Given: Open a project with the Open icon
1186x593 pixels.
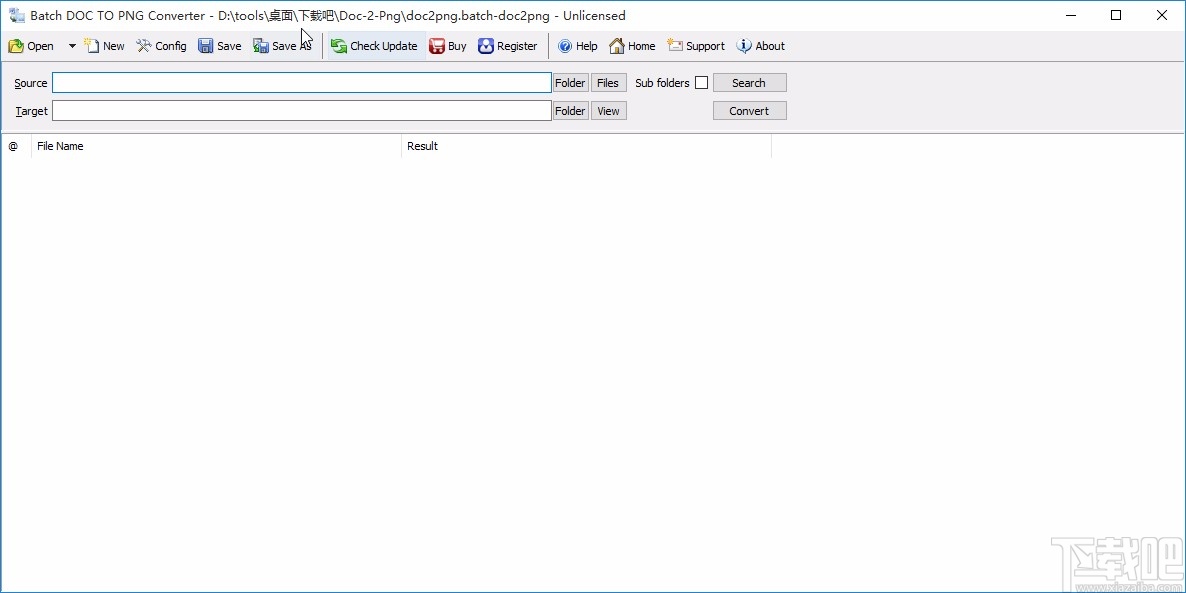Looking at the screenshot, I should click(x=31, y=46).
